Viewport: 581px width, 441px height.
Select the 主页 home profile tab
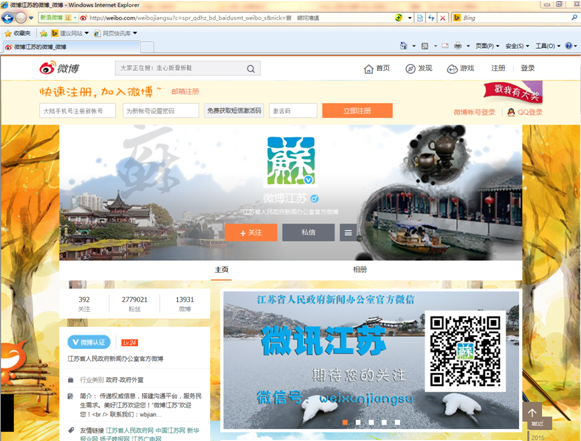(222, 270)
